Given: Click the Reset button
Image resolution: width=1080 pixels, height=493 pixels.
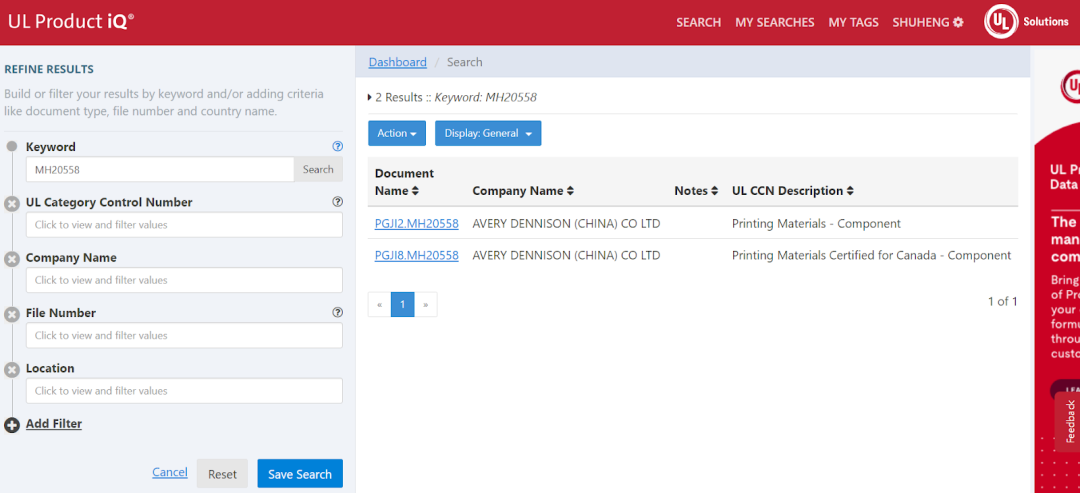Looking at the screenshot, I should tap(222, 474).
